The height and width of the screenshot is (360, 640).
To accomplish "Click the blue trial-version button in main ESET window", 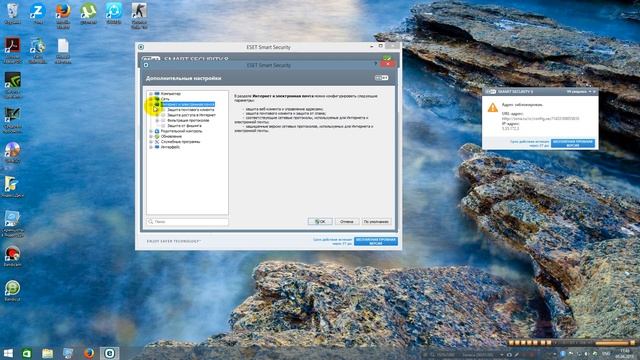I will click(x=376, y=241).
